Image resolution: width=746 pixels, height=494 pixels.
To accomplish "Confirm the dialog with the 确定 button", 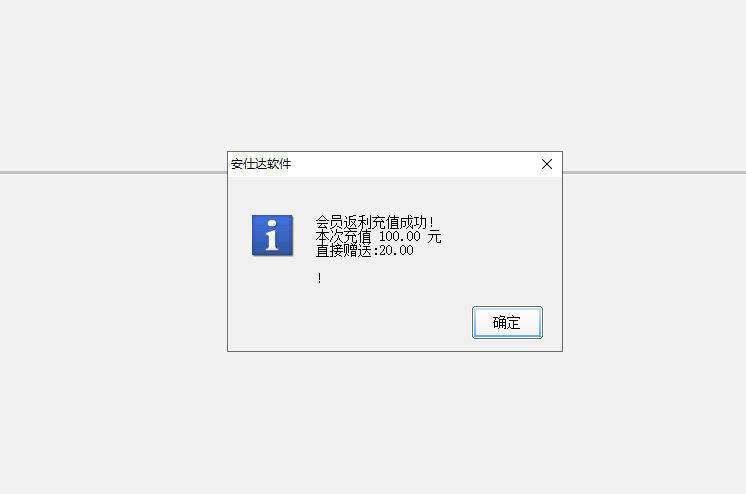I will coord(507,323).
